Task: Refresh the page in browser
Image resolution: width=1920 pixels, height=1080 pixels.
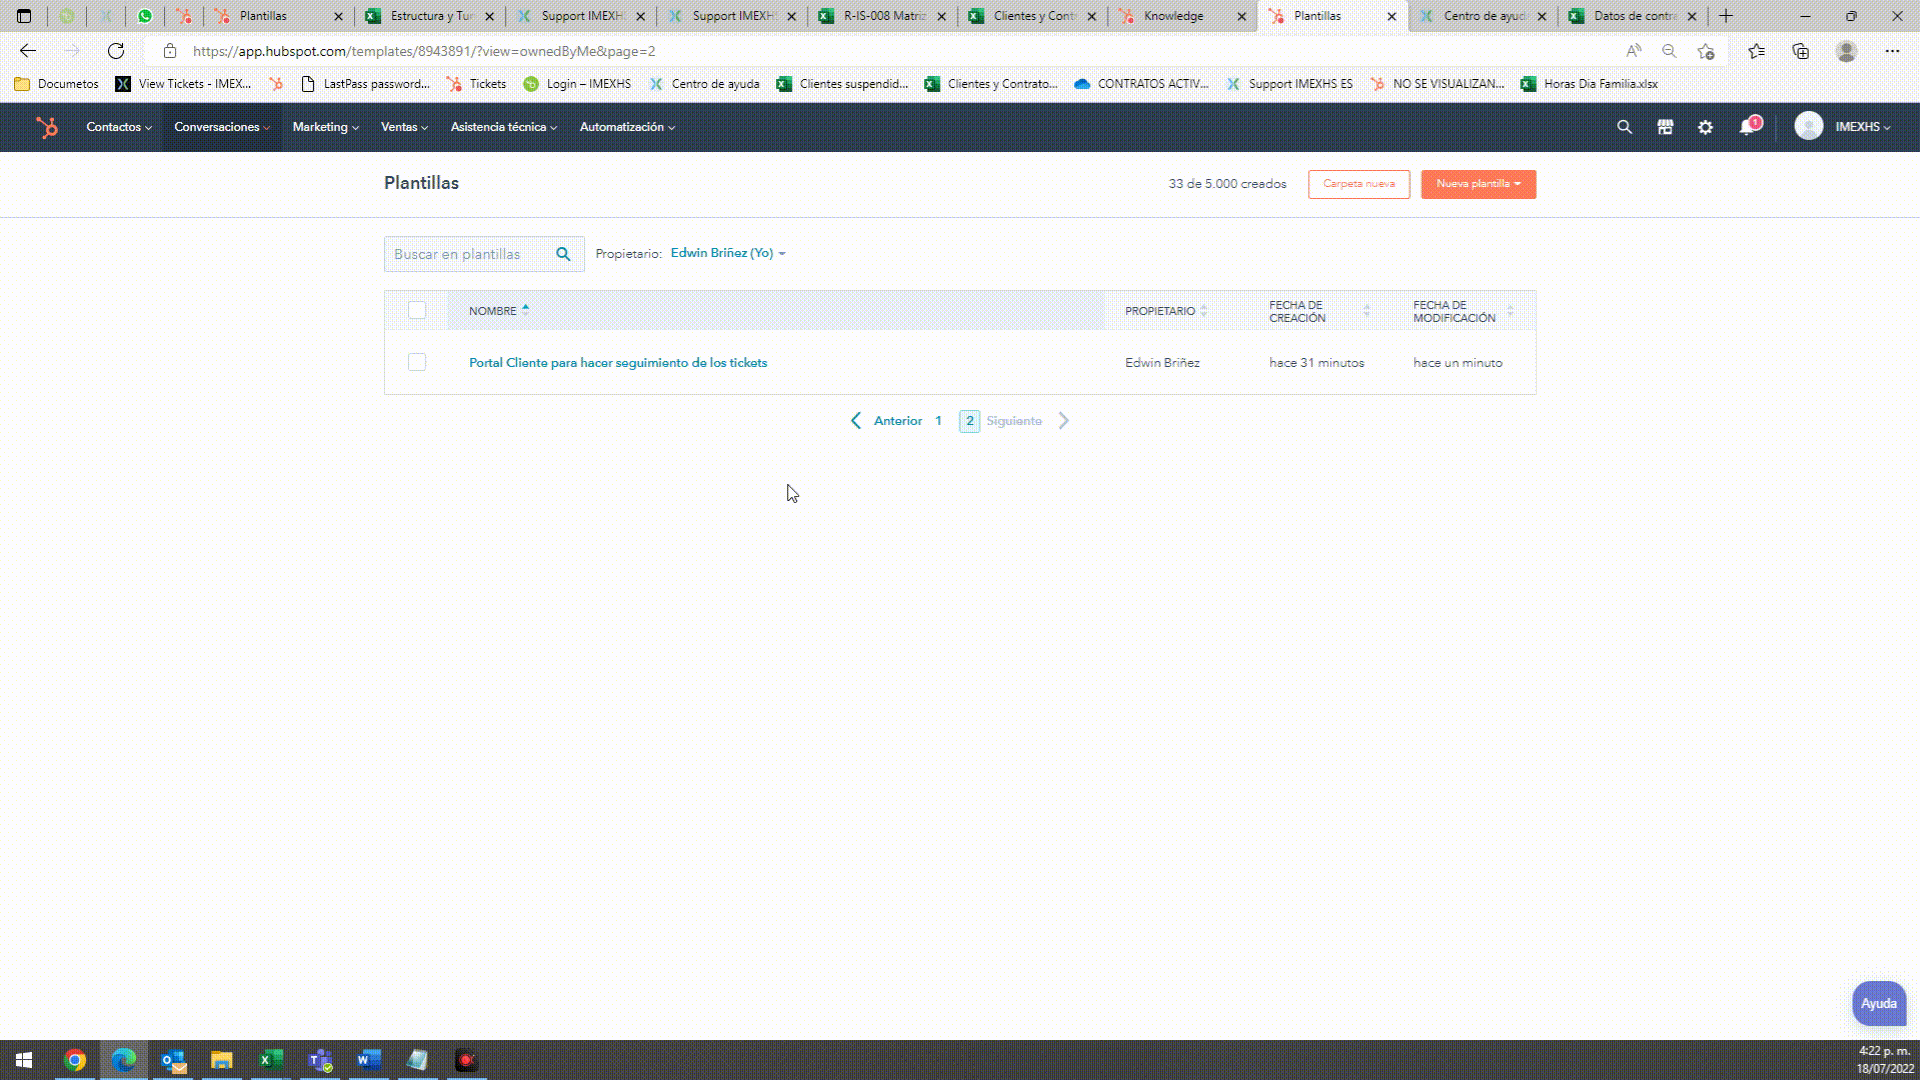Action: coord(116,51)
